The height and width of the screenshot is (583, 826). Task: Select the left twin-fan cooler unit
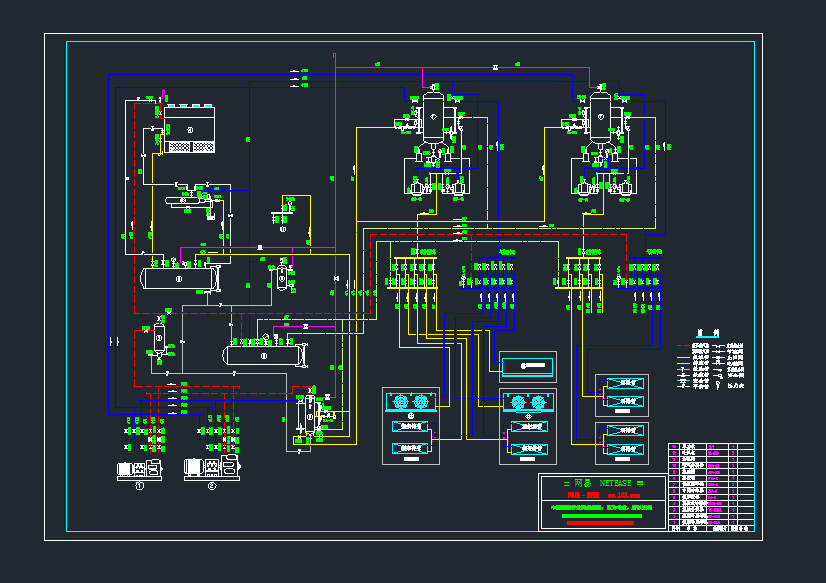(411, 402)
